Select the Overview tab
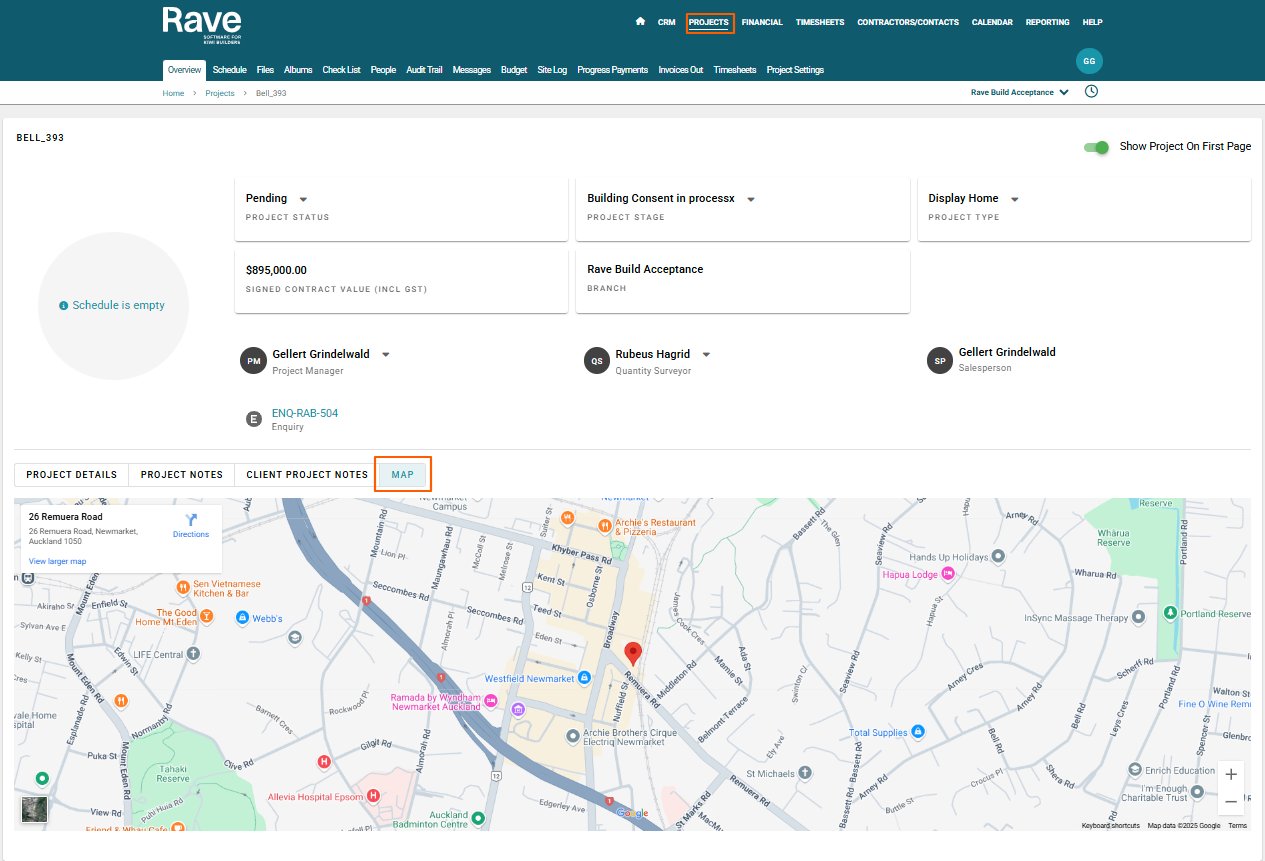The height and width of the screenshot is (861, 1265). click(184, 70)
